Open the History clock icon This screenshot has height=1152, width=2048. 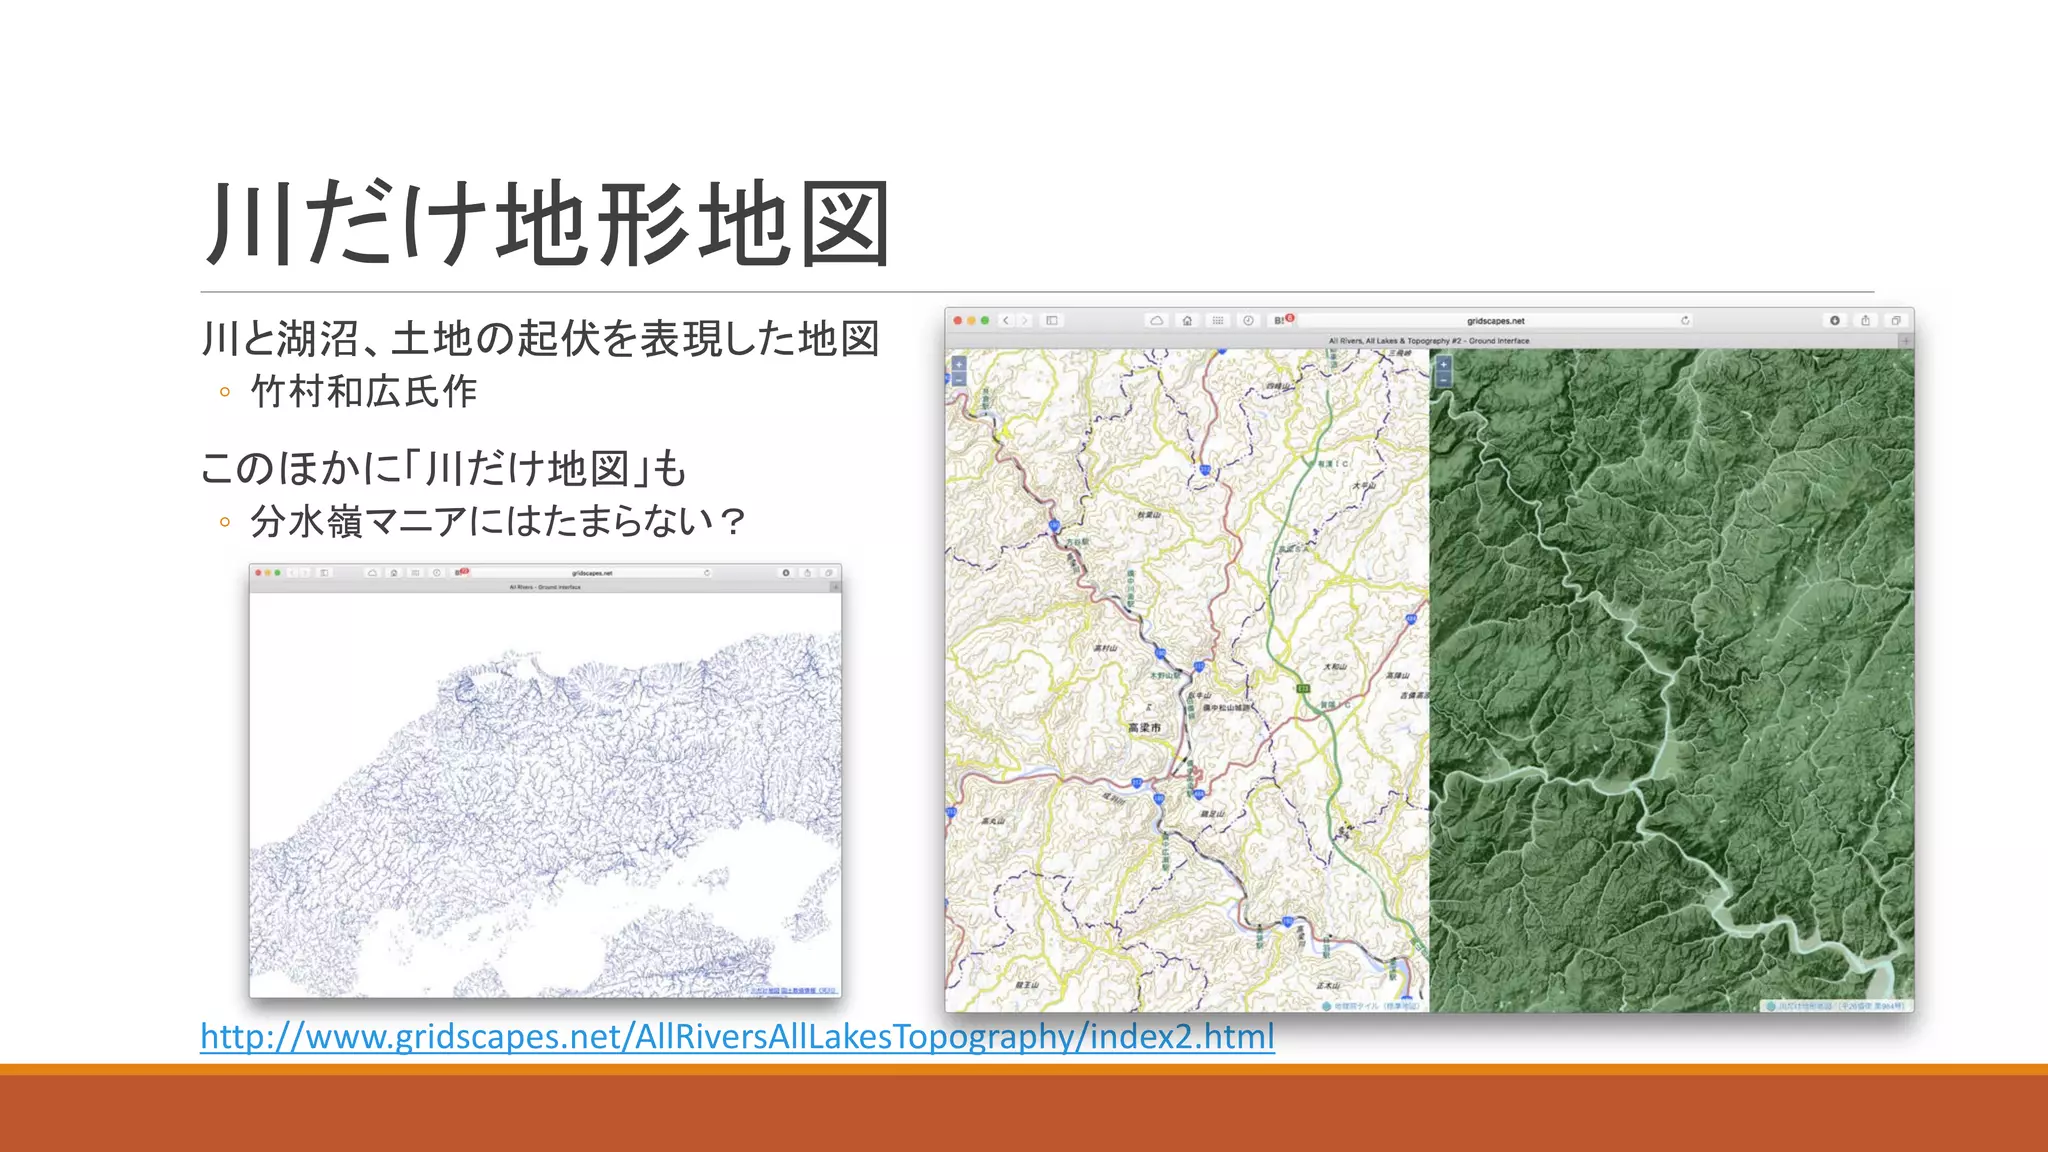pos(1248,321)
